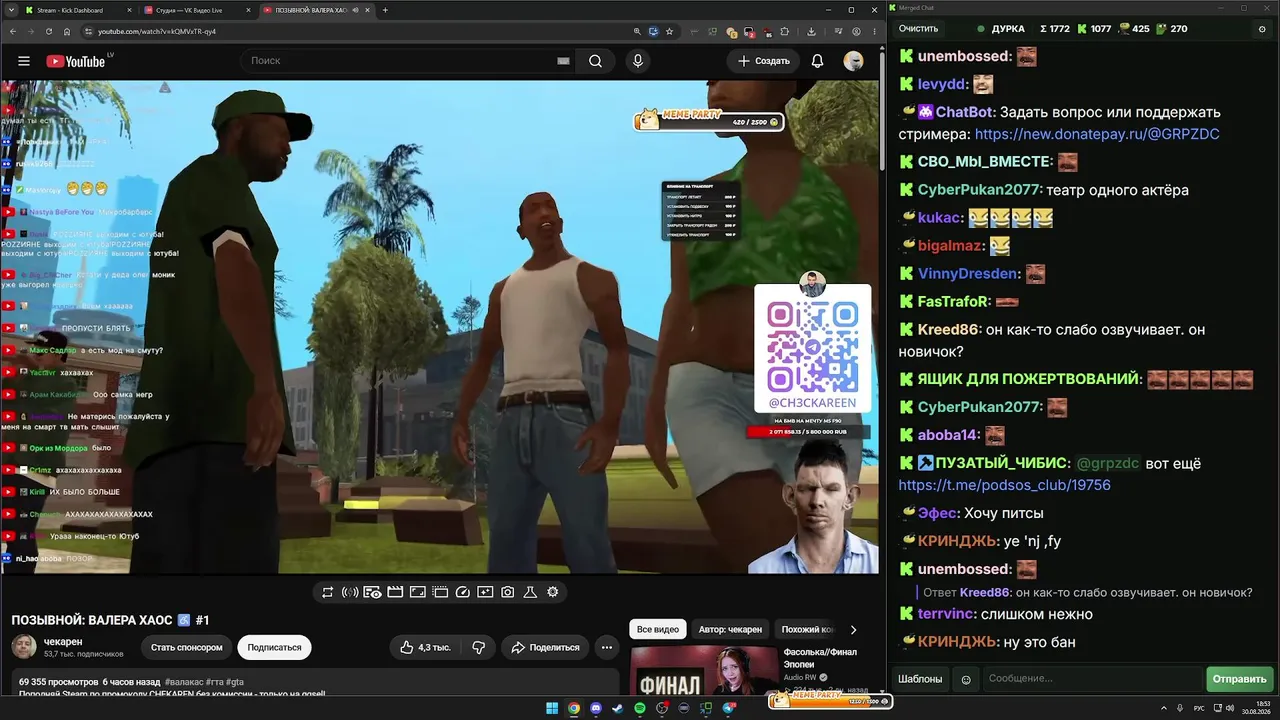This screenshot has width=1280, height=720.
Task: Click the Стать спонсором button
Action: coord(186,647)
